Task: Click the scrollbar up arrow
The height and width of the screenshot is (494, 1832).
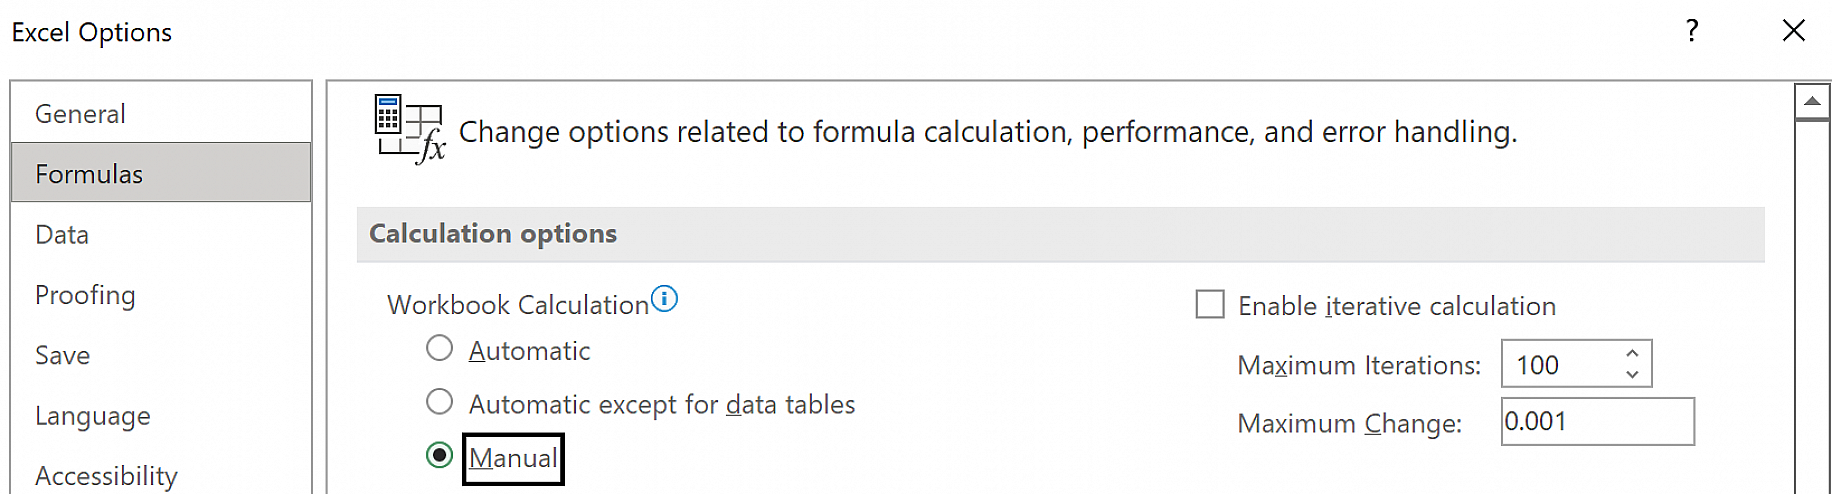Action: tap(1812, 102)
